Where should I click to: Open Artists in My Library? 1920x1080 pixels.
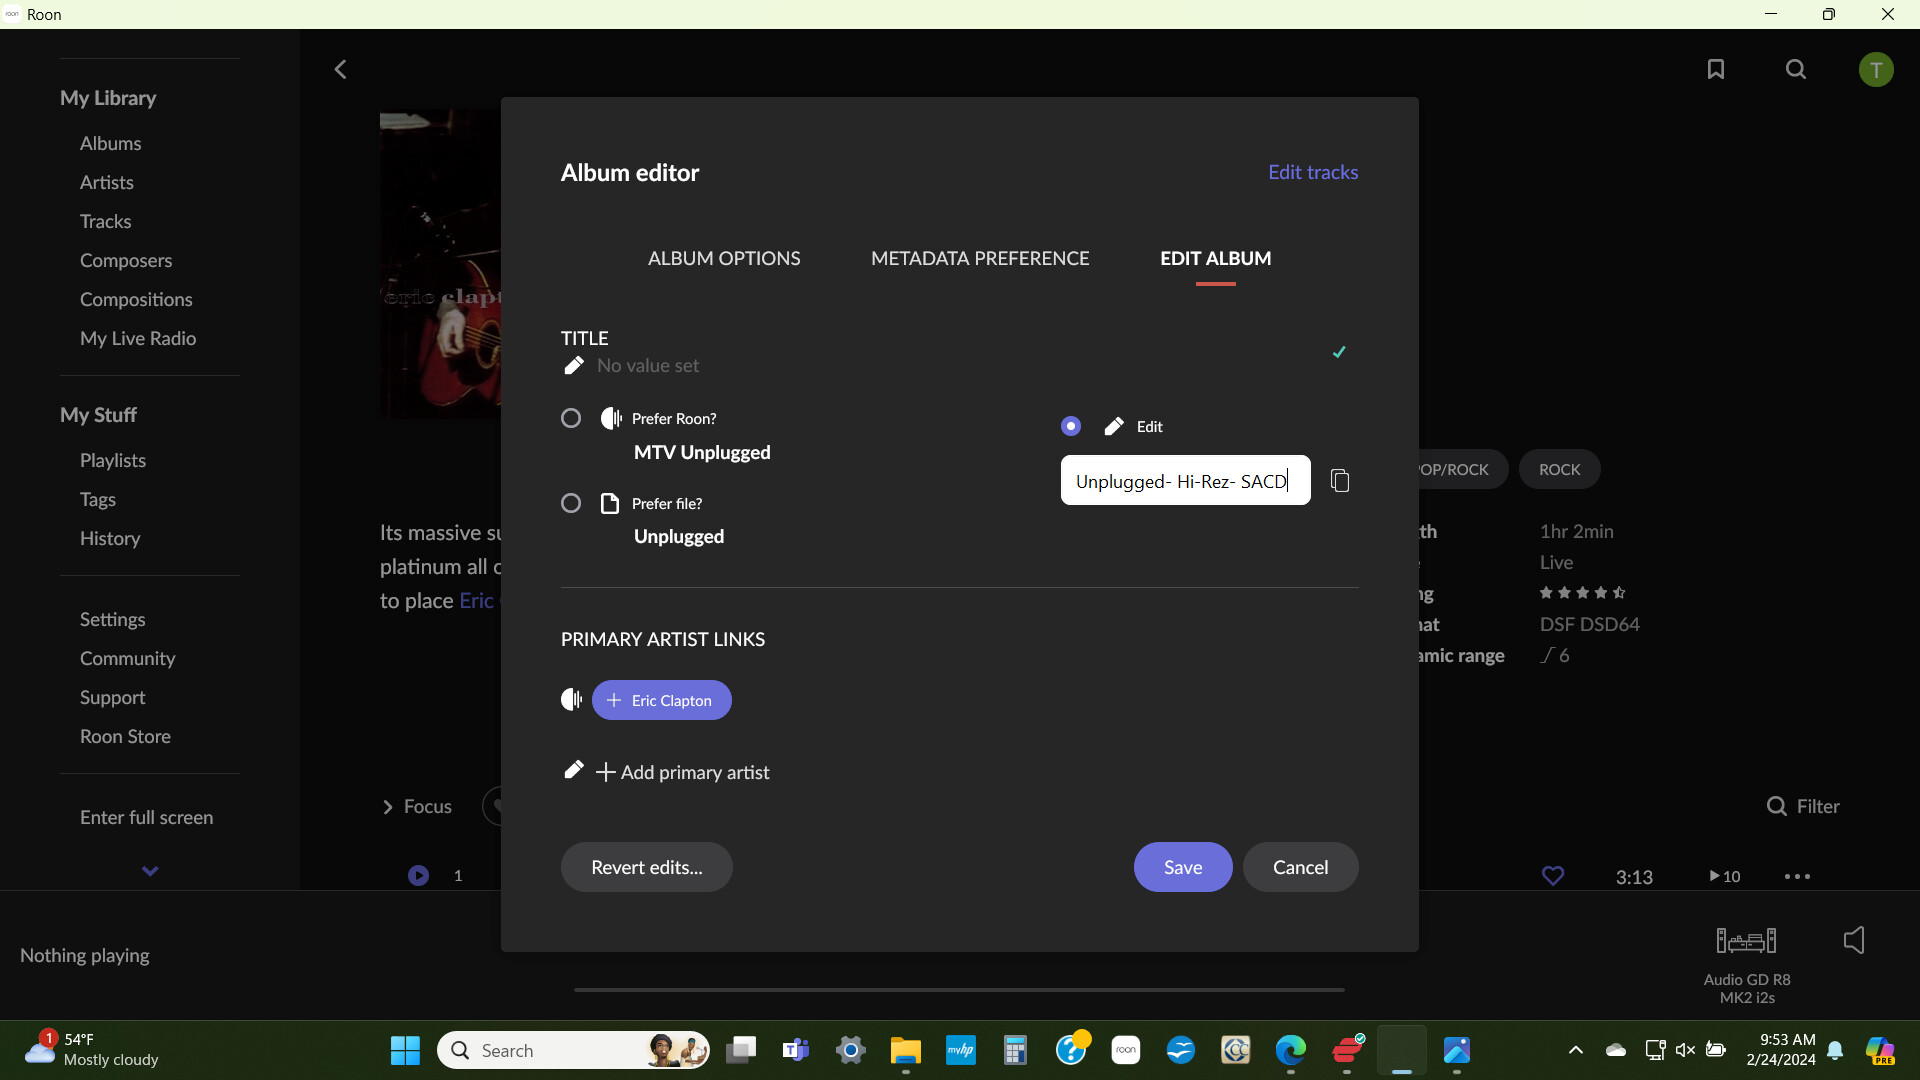(x=107, y=182)
